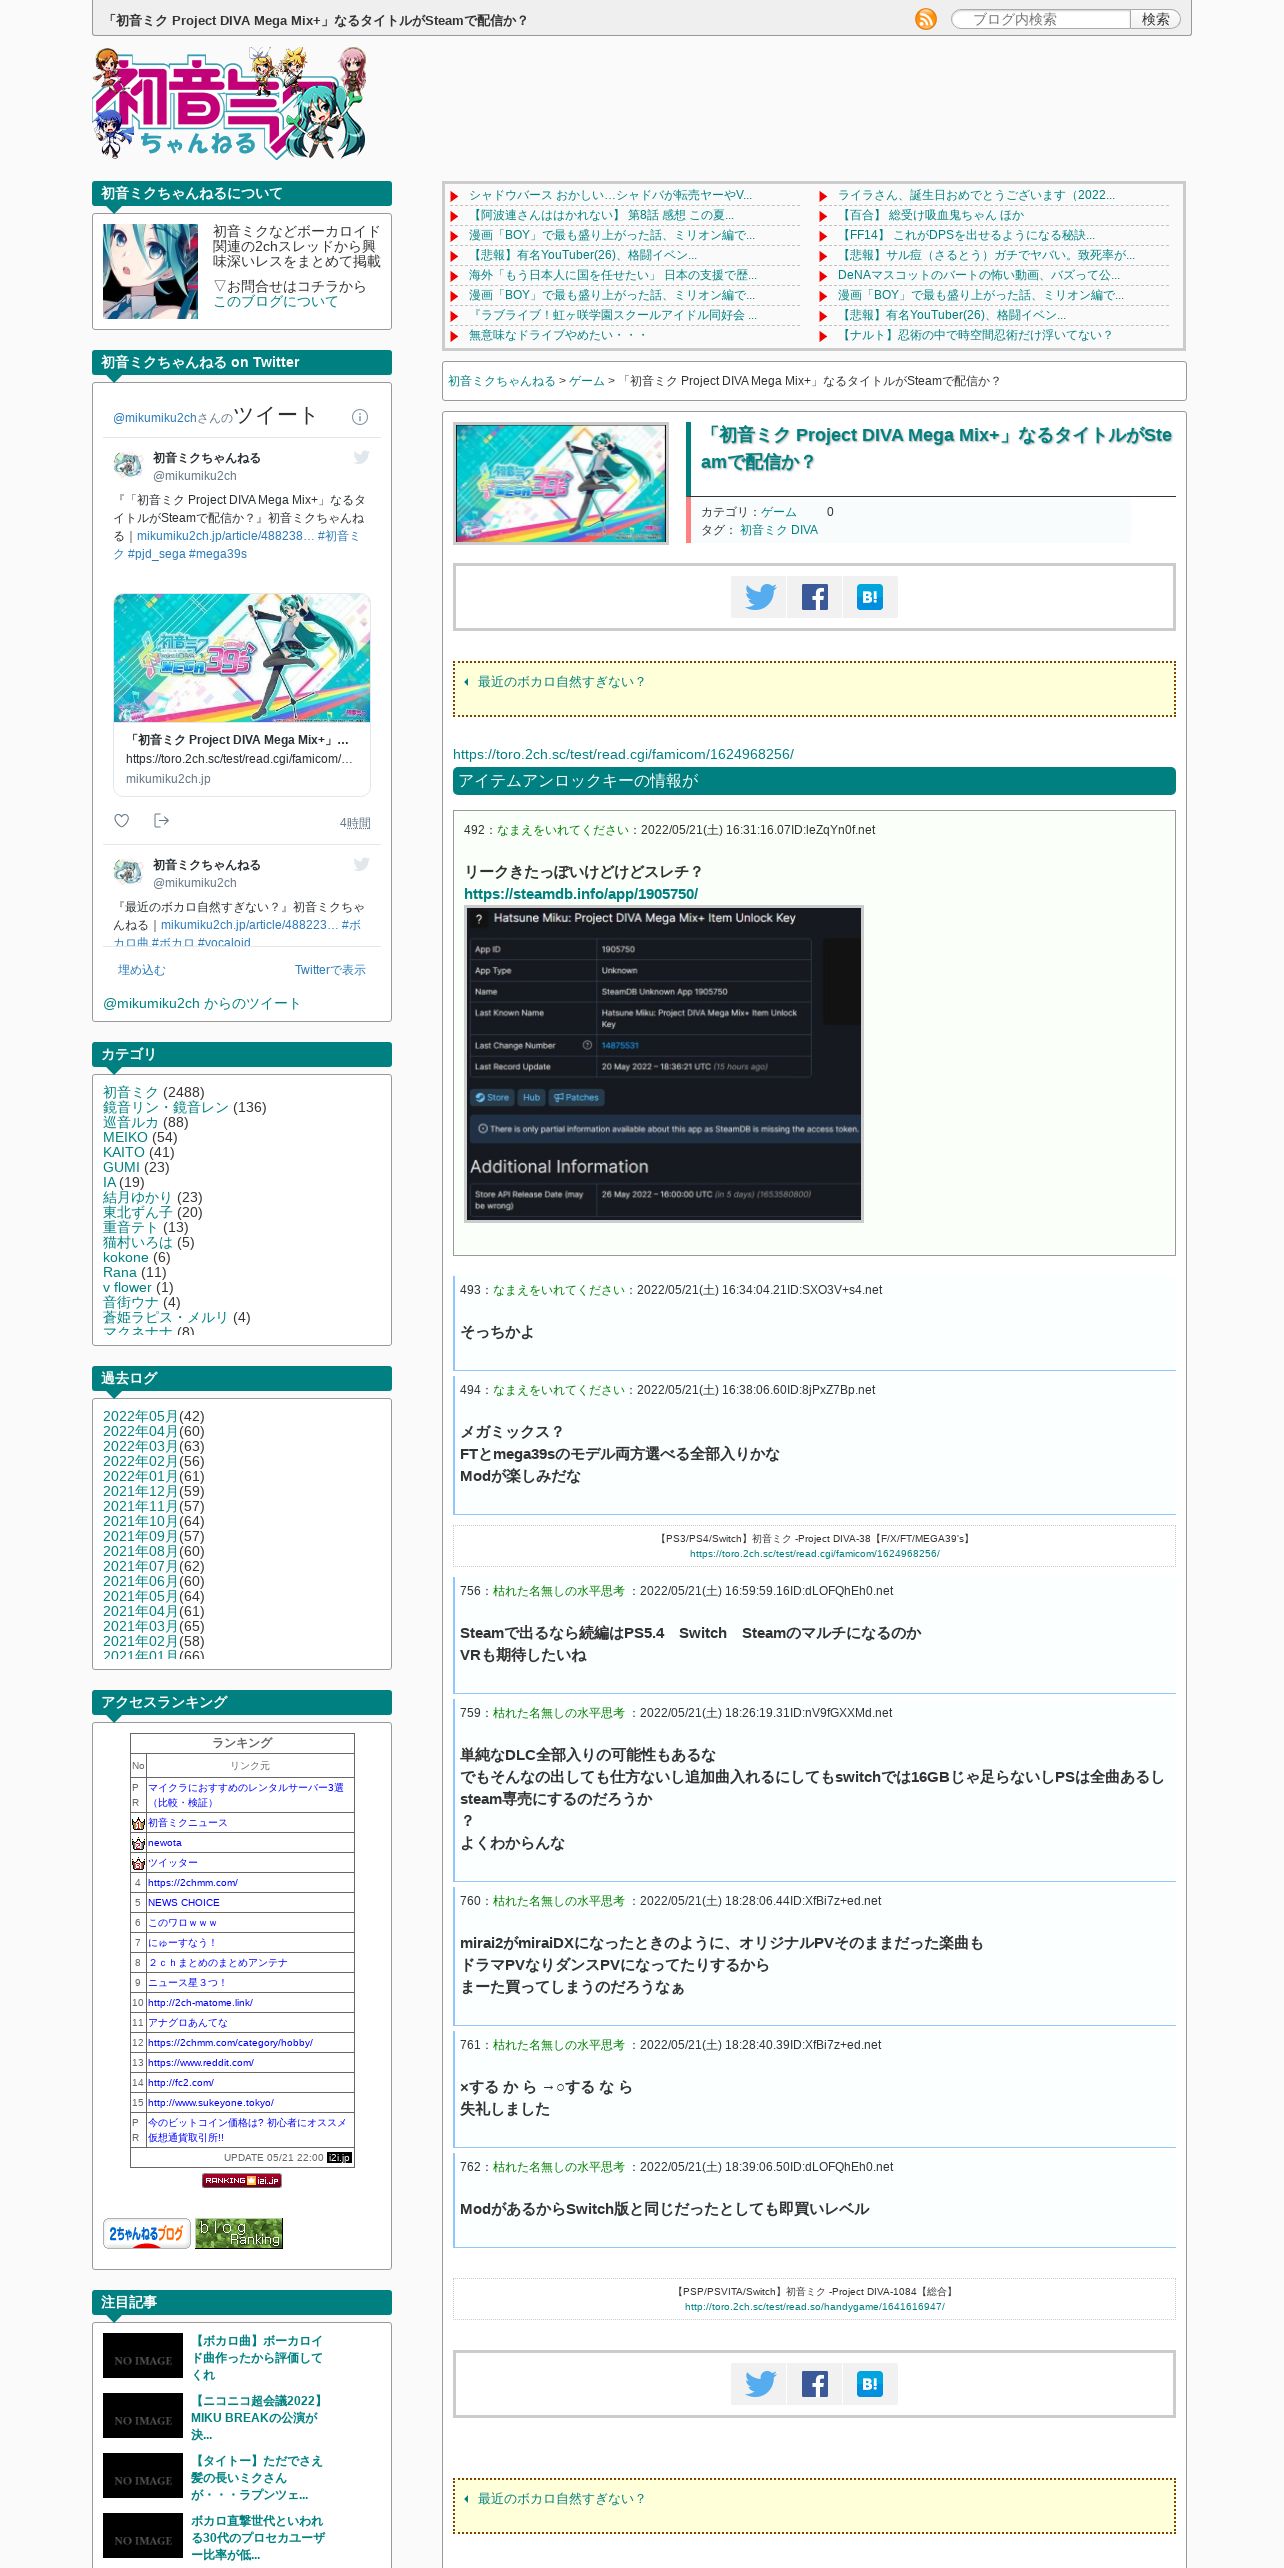1284x2568 pixels.
Task: Open the NEWS CHOICE ranking link
Action: click(x=184, y=1903)
